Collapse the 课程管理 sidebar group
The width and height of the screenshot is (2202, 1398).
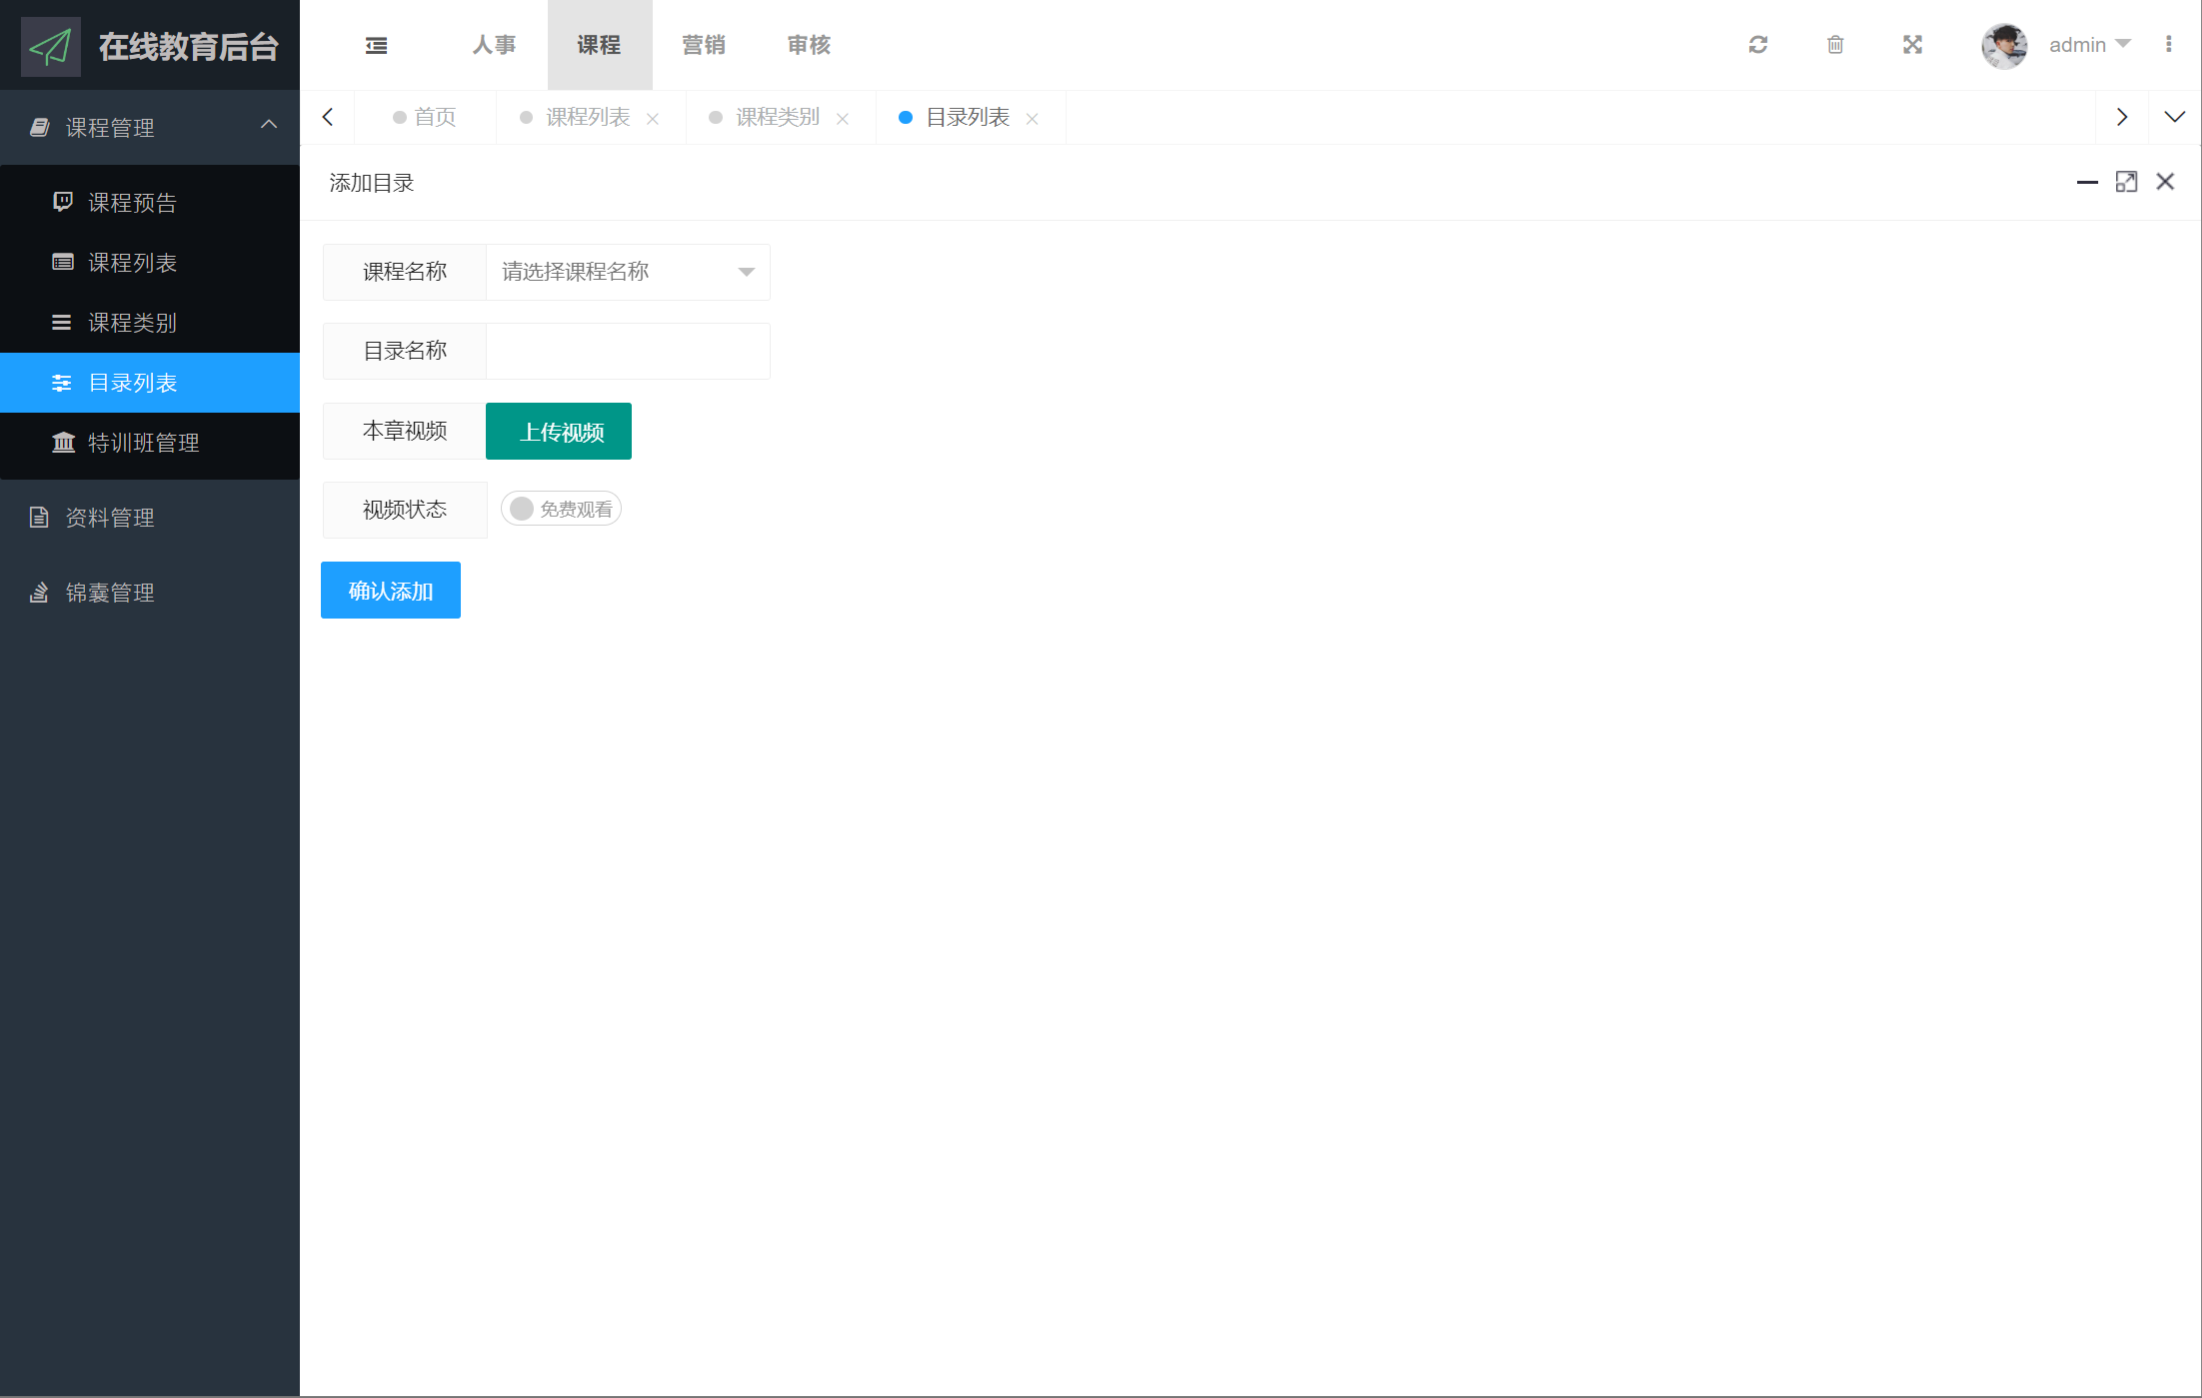coord(150,127)
